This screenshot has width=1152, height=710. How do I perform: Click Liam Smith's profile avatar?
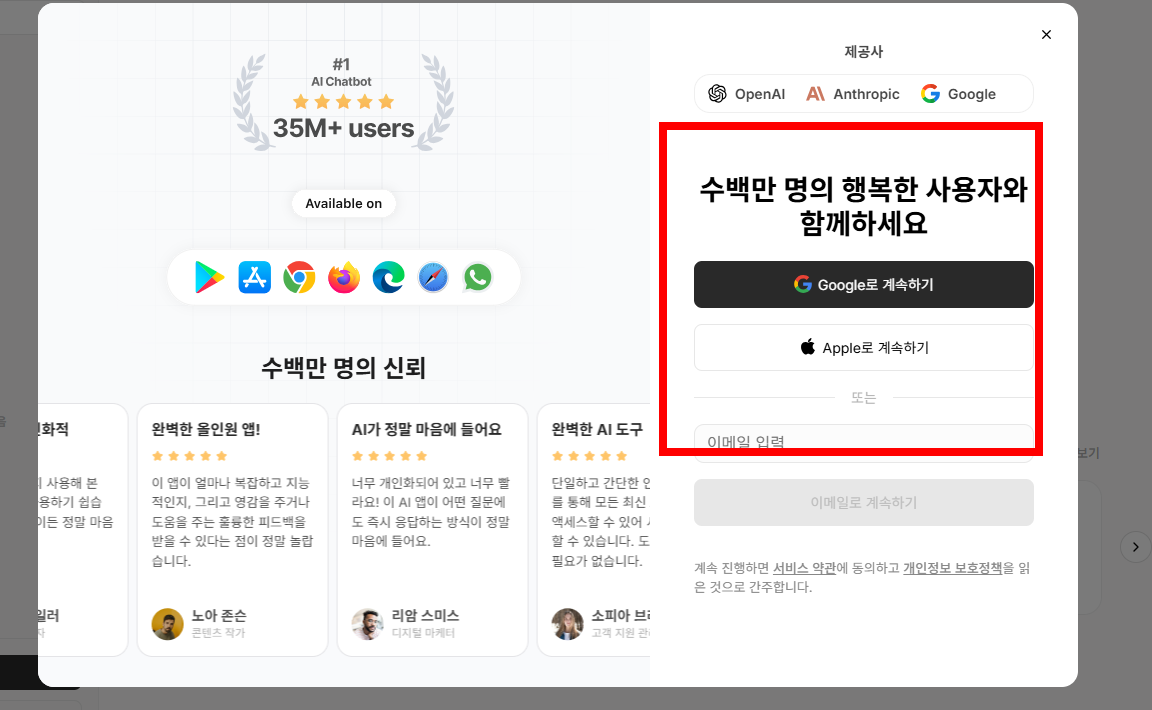click(x=367, y=622)
